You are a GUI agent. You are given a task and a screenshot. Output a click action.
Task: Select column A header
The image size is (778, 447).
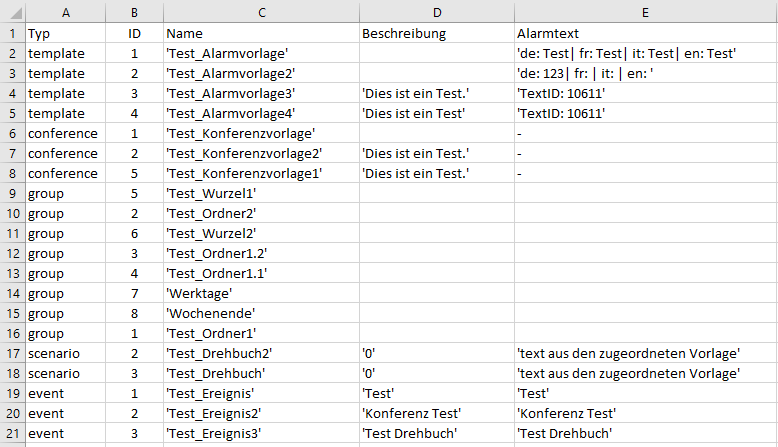click(65, 12)
